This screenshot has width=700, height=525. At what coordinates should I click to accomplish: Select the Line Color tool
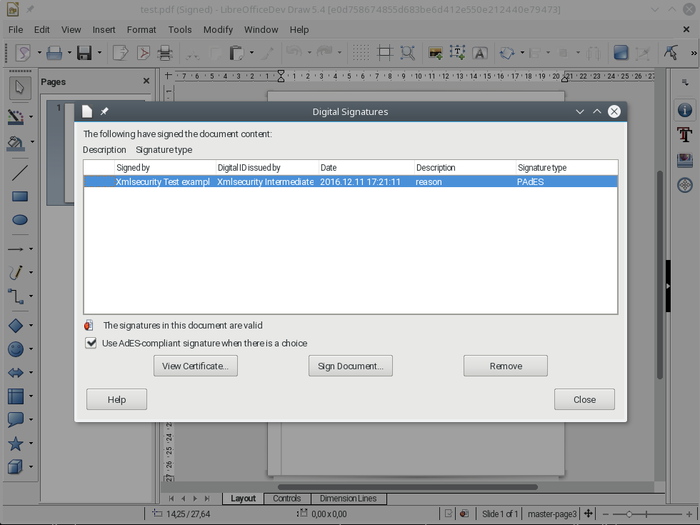(16, 117)
